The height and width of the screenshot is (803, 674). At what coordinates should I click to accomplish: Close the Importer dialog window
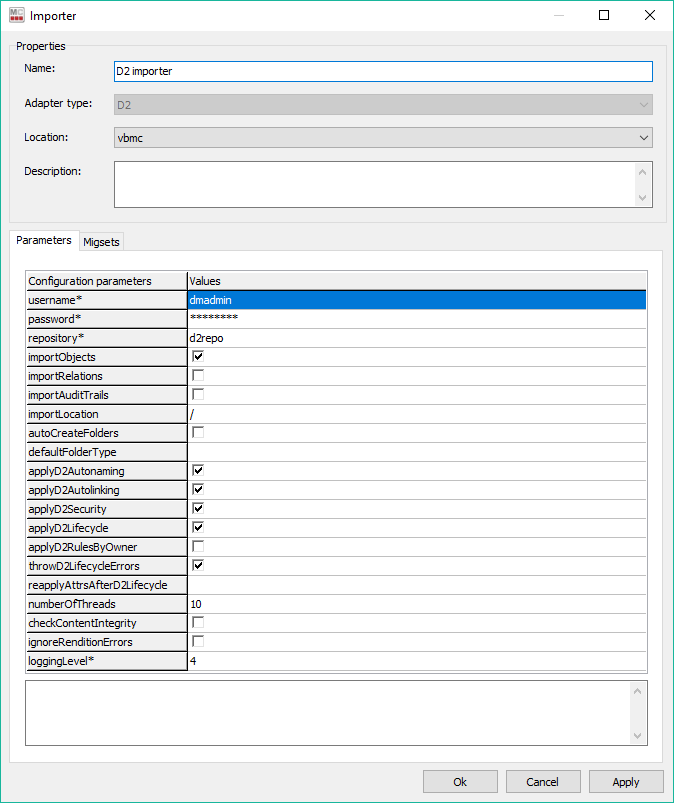(x=650, y=15)
